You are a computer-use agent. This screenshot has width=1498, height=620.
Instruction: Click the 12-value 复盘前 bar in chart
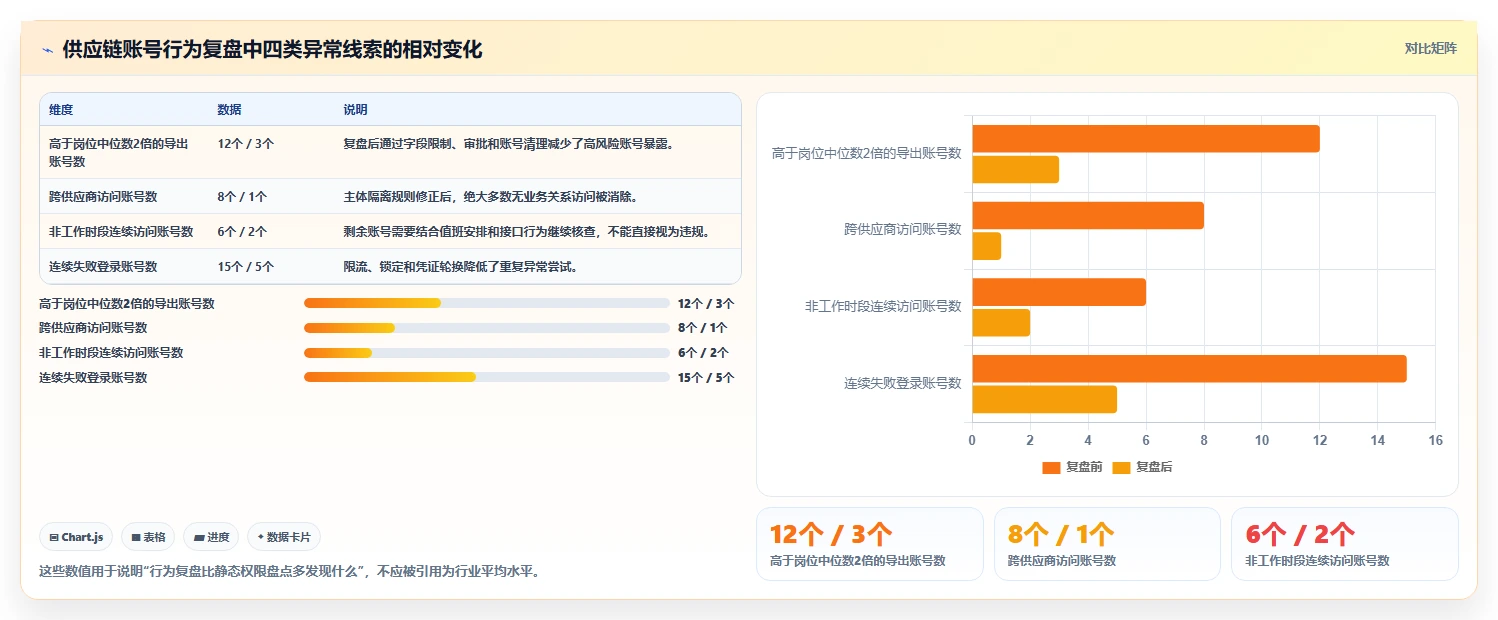tap(1146, 139)
